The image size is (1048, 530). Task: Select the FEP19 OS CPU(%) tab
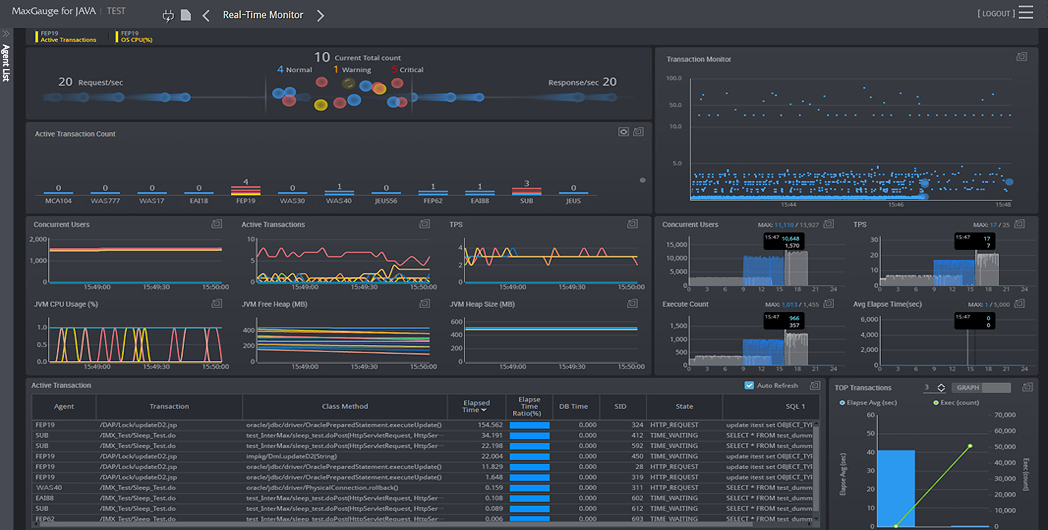tap(135, 37)
